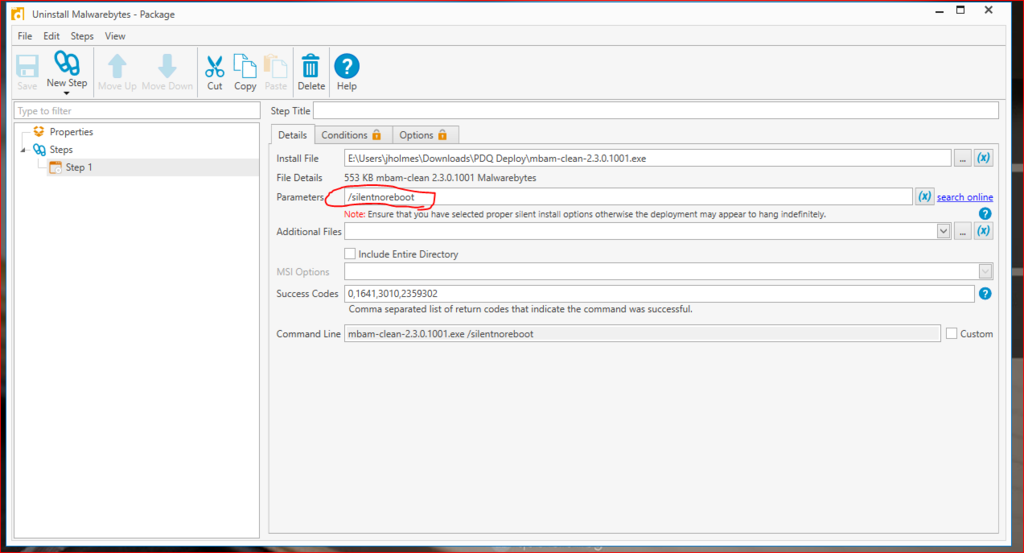Browse for Install File with ellipsis button
This screenshot has height=553, width=1024.
click(963, 158)
